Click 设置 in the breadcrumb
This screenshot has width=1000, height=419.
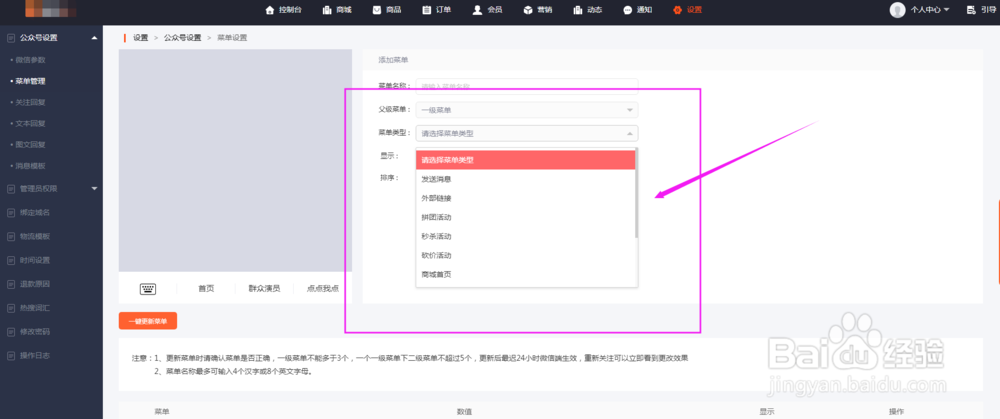pyautogui.click(x=140, y=38)
